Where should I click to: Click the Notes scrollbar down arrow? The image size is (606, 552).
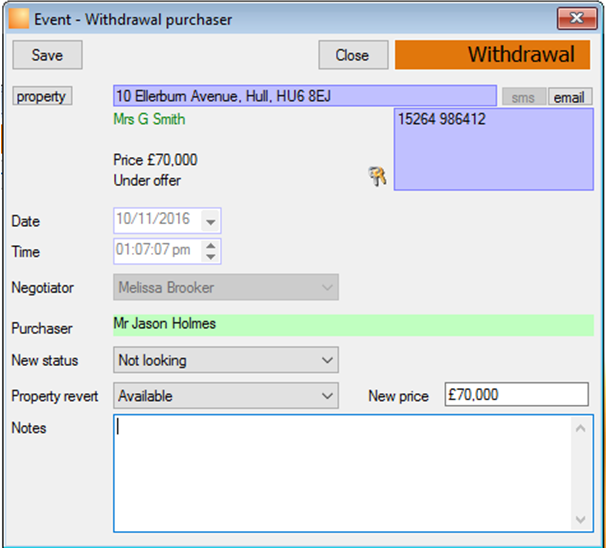point(580,519)
